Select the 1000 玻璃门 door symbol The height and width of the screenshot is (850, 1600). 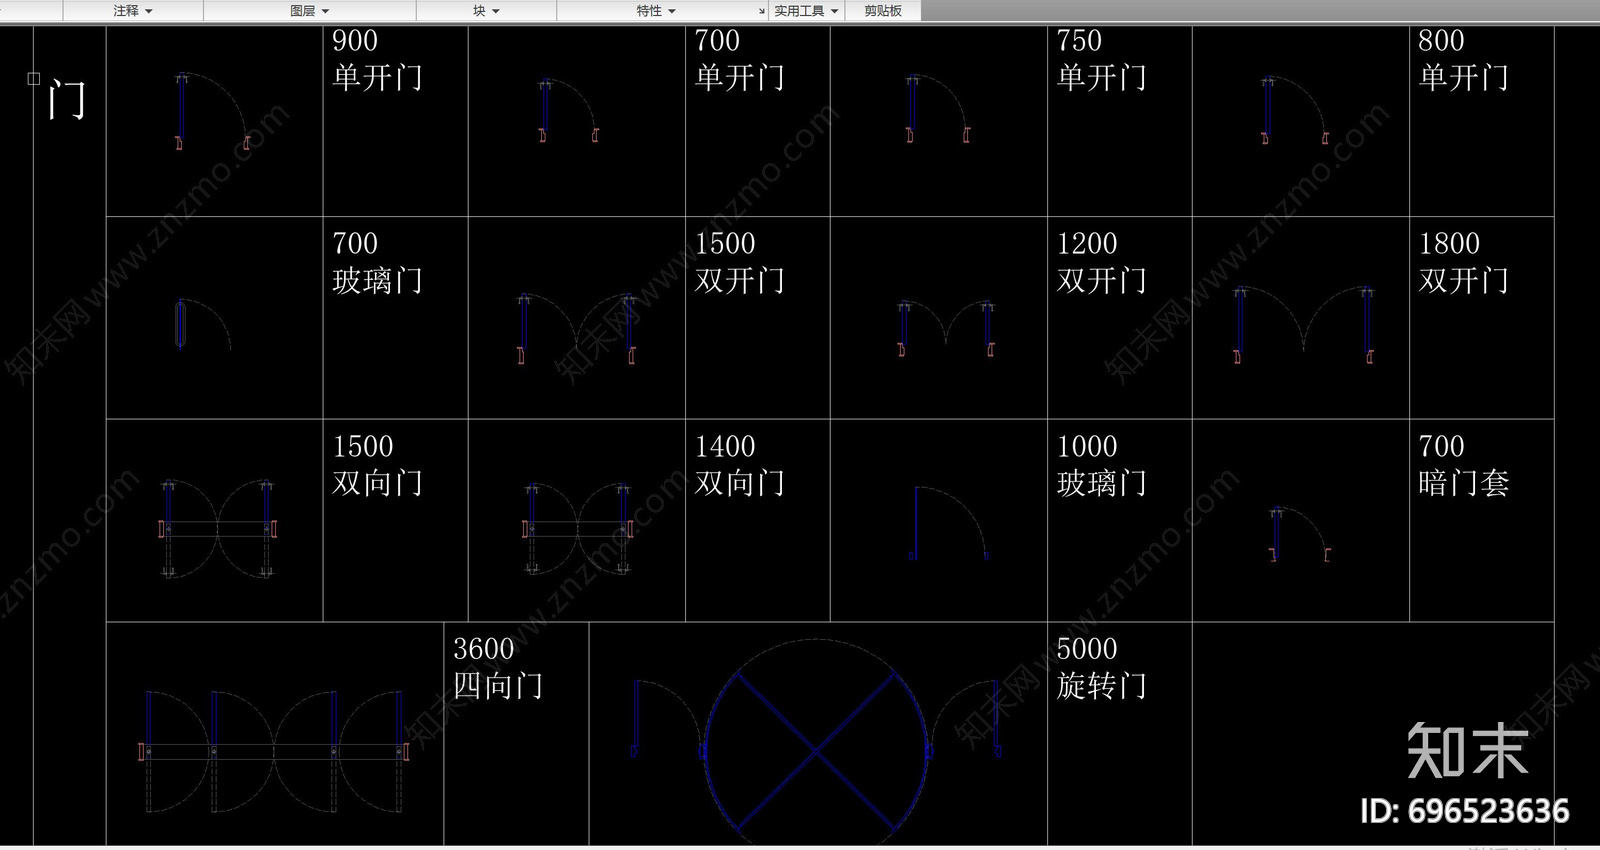[x=949, y=523]
